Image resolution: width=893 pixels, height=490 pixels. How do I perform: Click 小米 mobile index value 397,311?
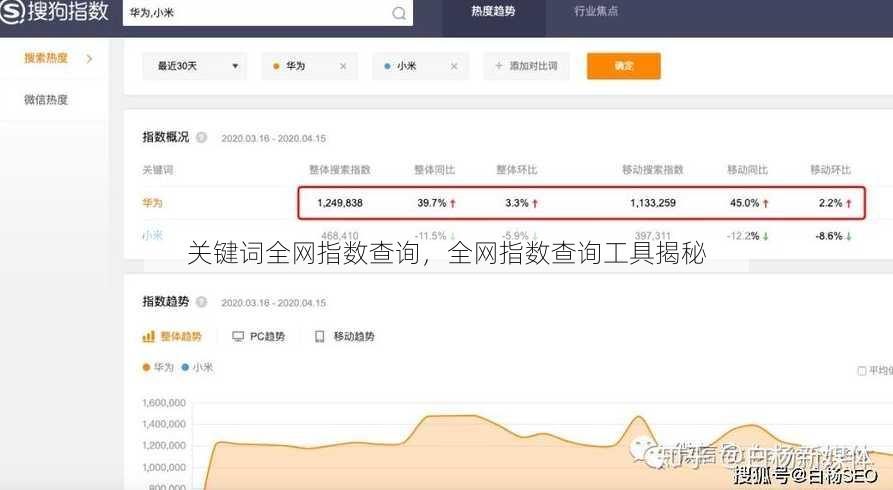tap(653, 235)
